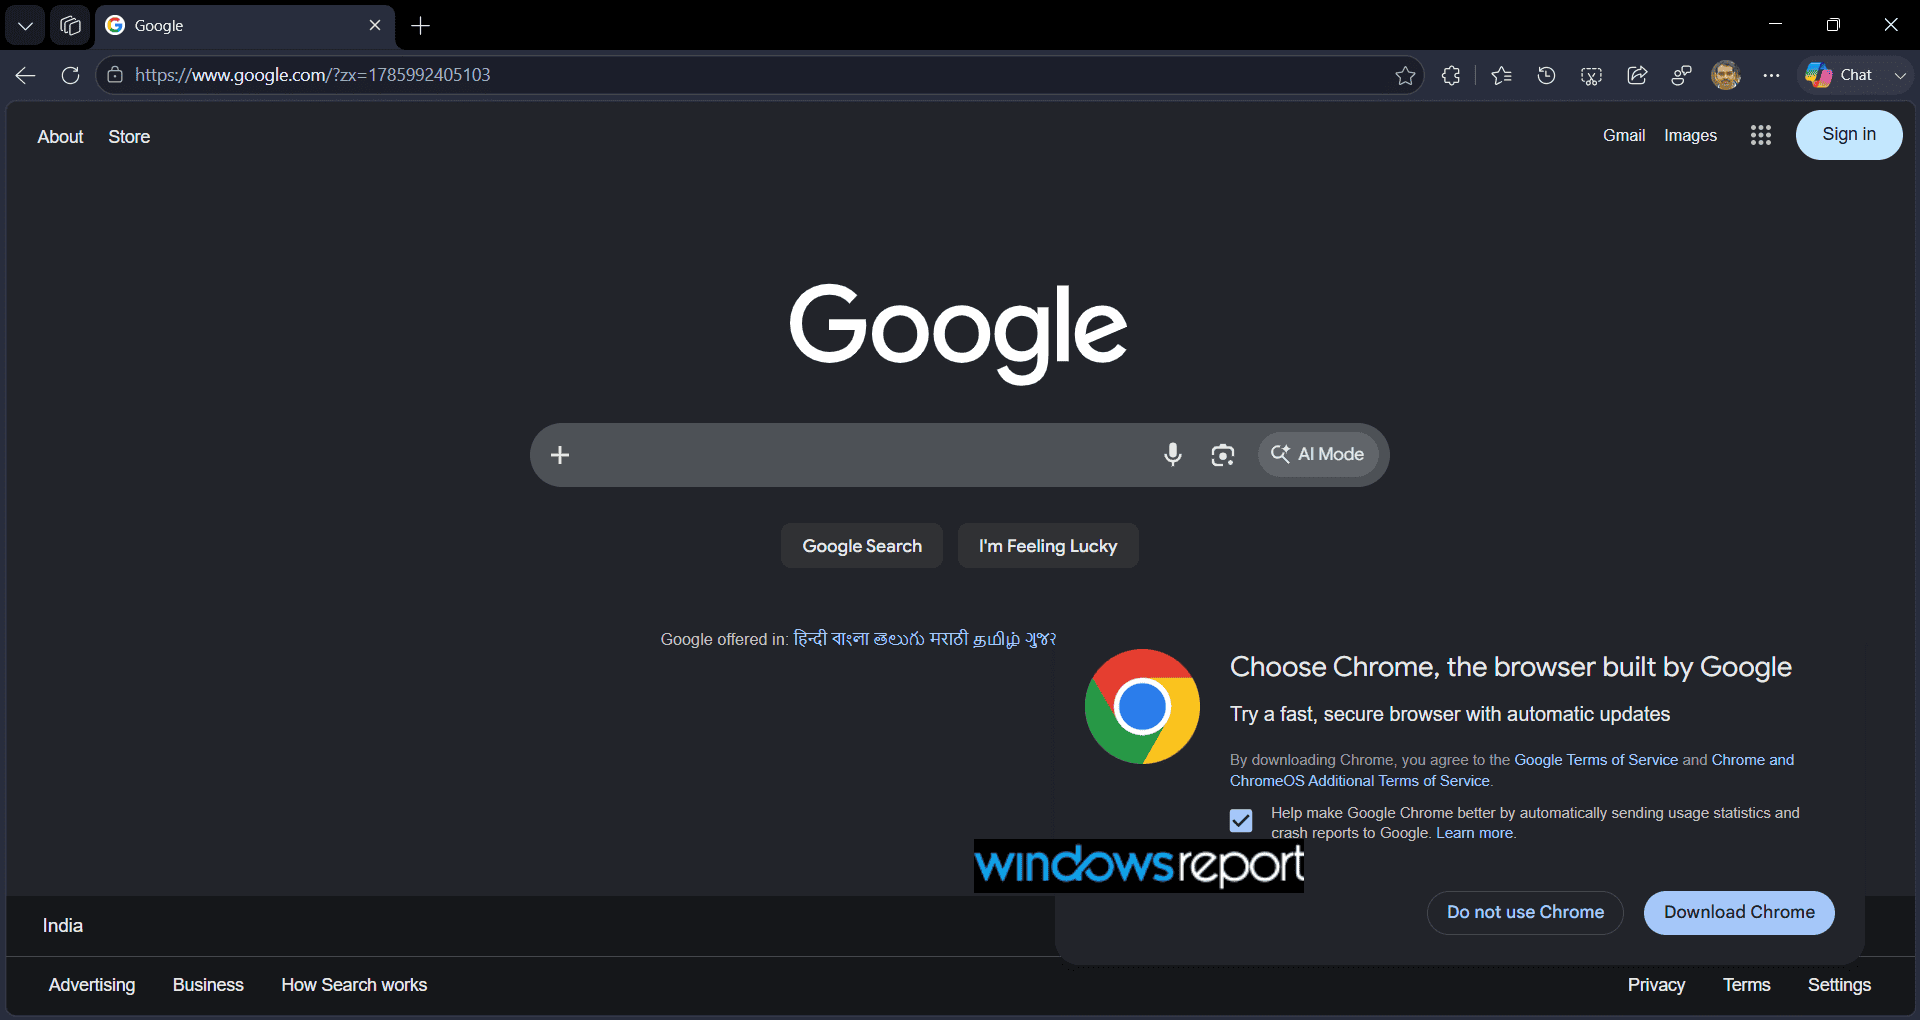Close the Google tab
Image resolution: width=1920 pixels, height=1020 pixels.
pyautogui.click(x=375, y=25)
